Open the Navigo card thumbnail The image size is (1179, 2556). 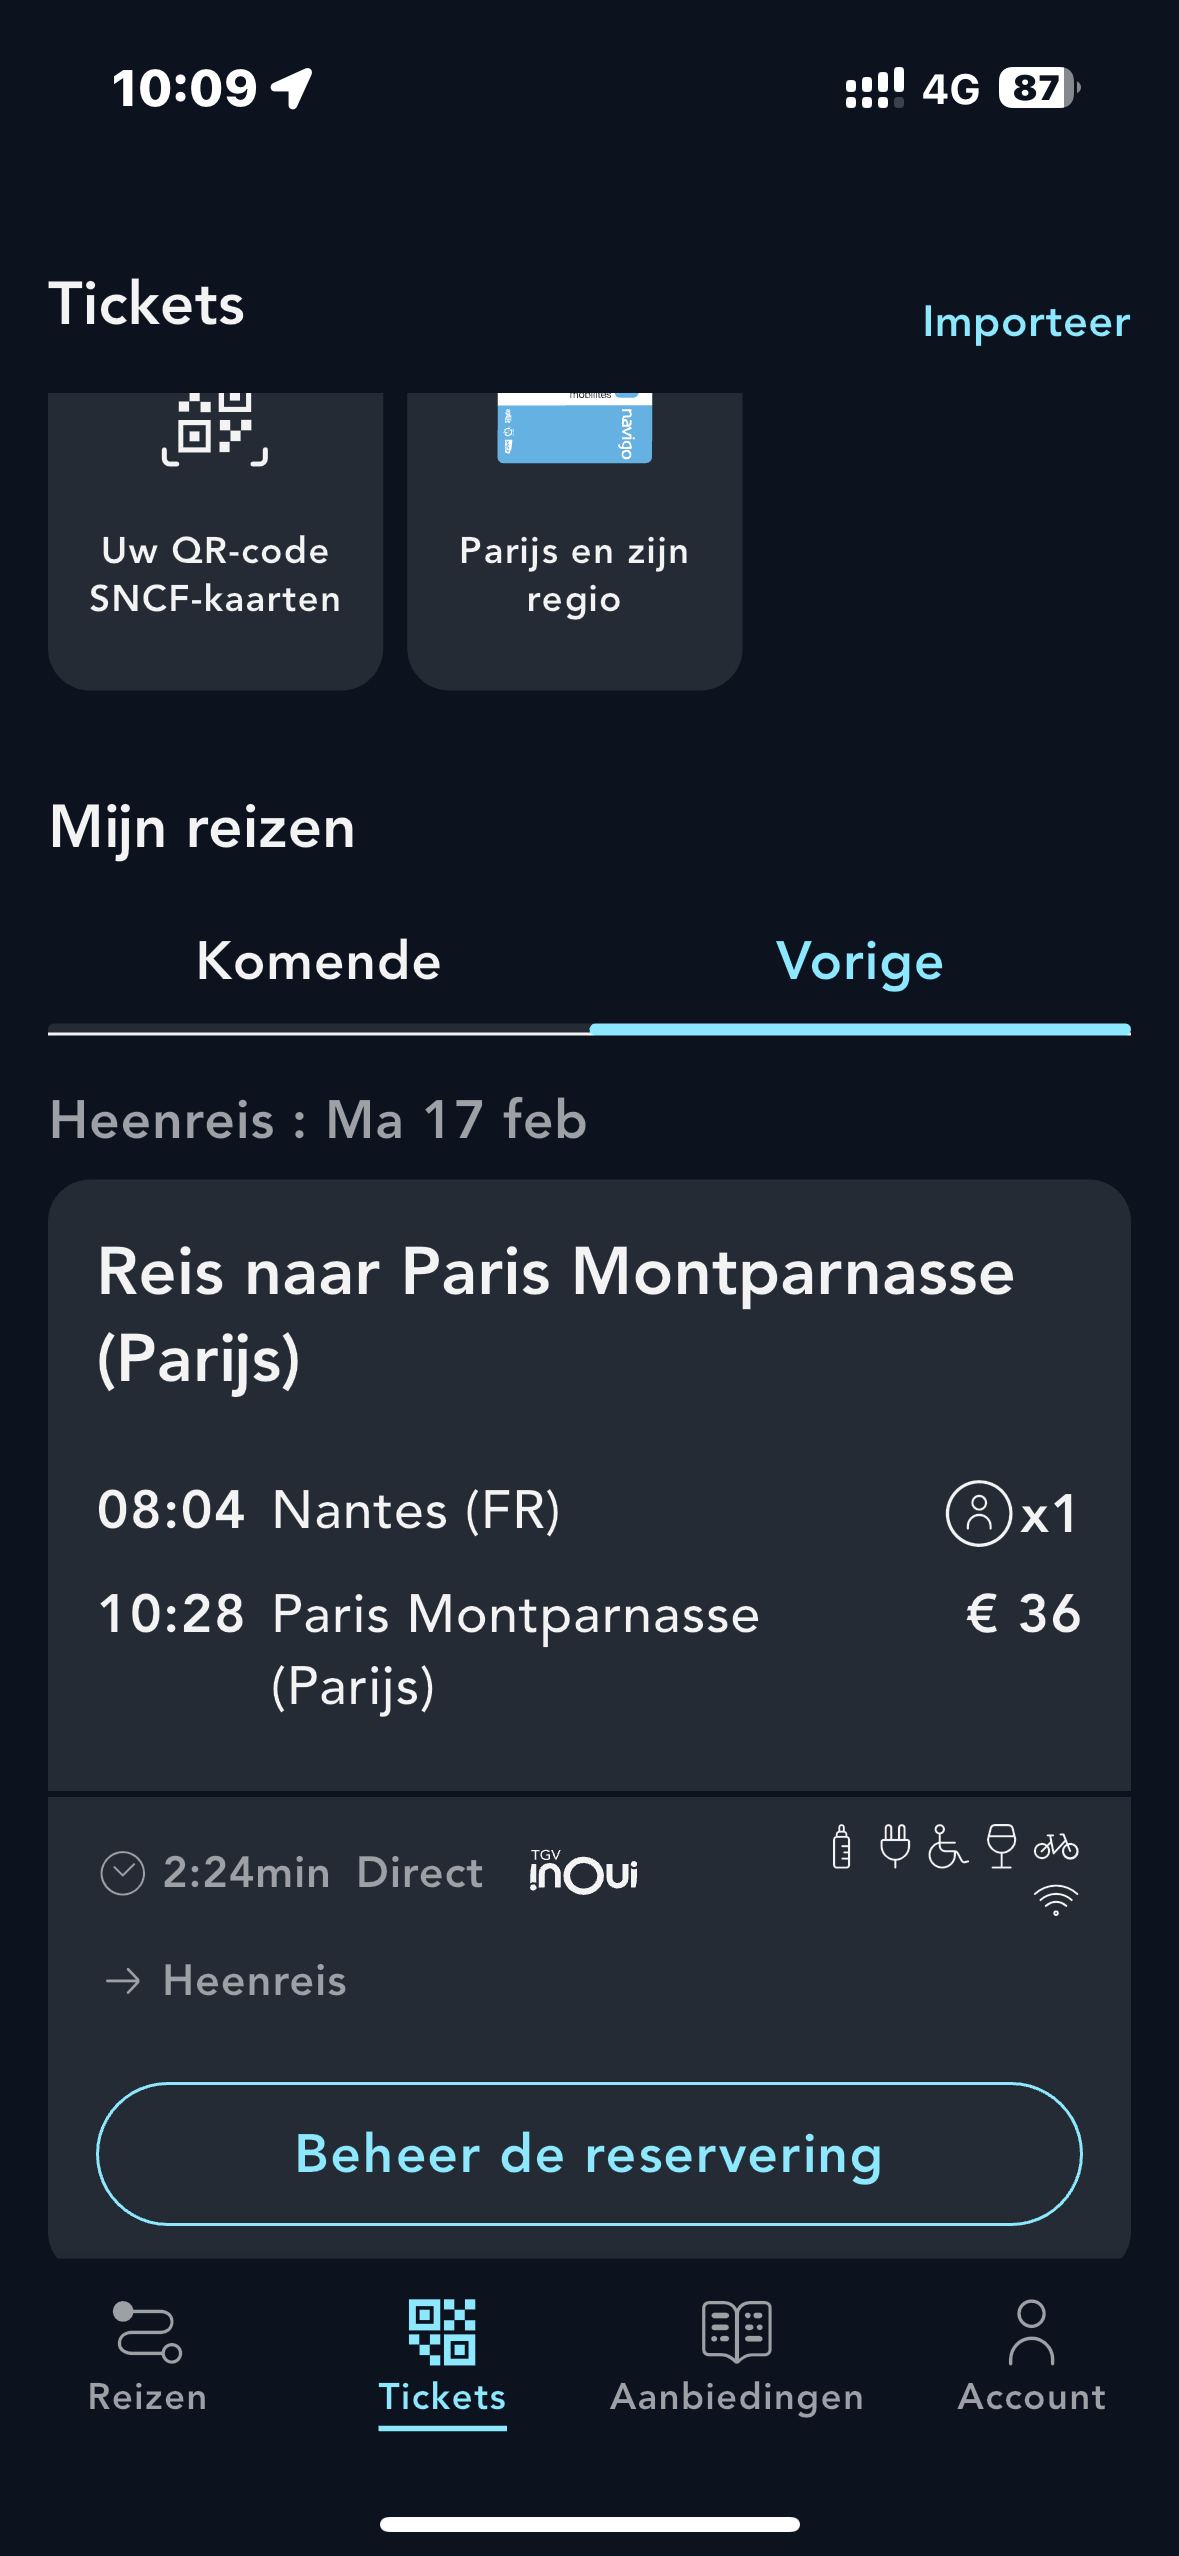tap(574, 428)
